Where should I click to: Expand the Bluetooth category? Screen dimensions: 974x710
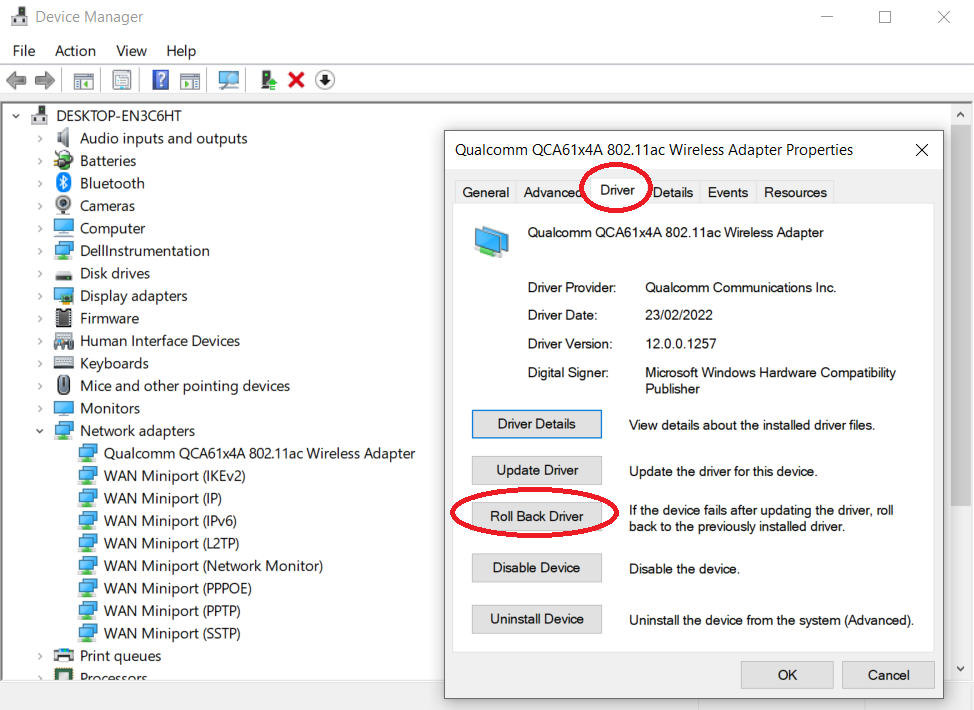pyautogui.click(x=40, y=183)
